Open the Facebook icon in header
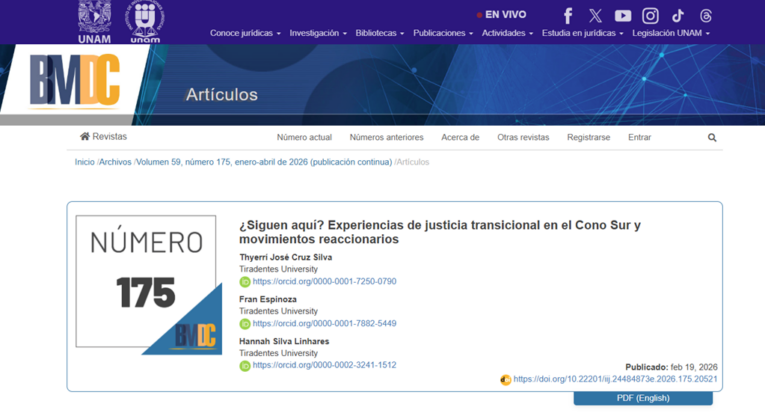 pyautogui.click(x=568, y=16)
